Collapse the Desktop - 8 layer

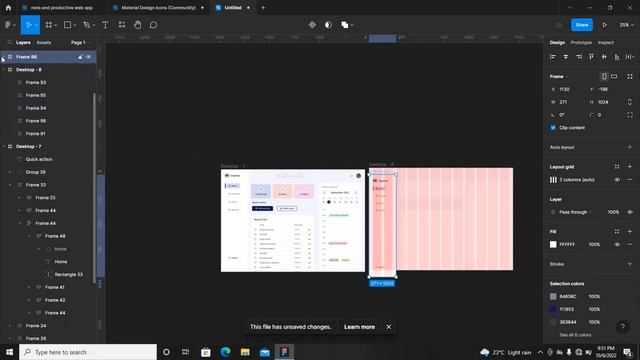(x=4, y=70)
